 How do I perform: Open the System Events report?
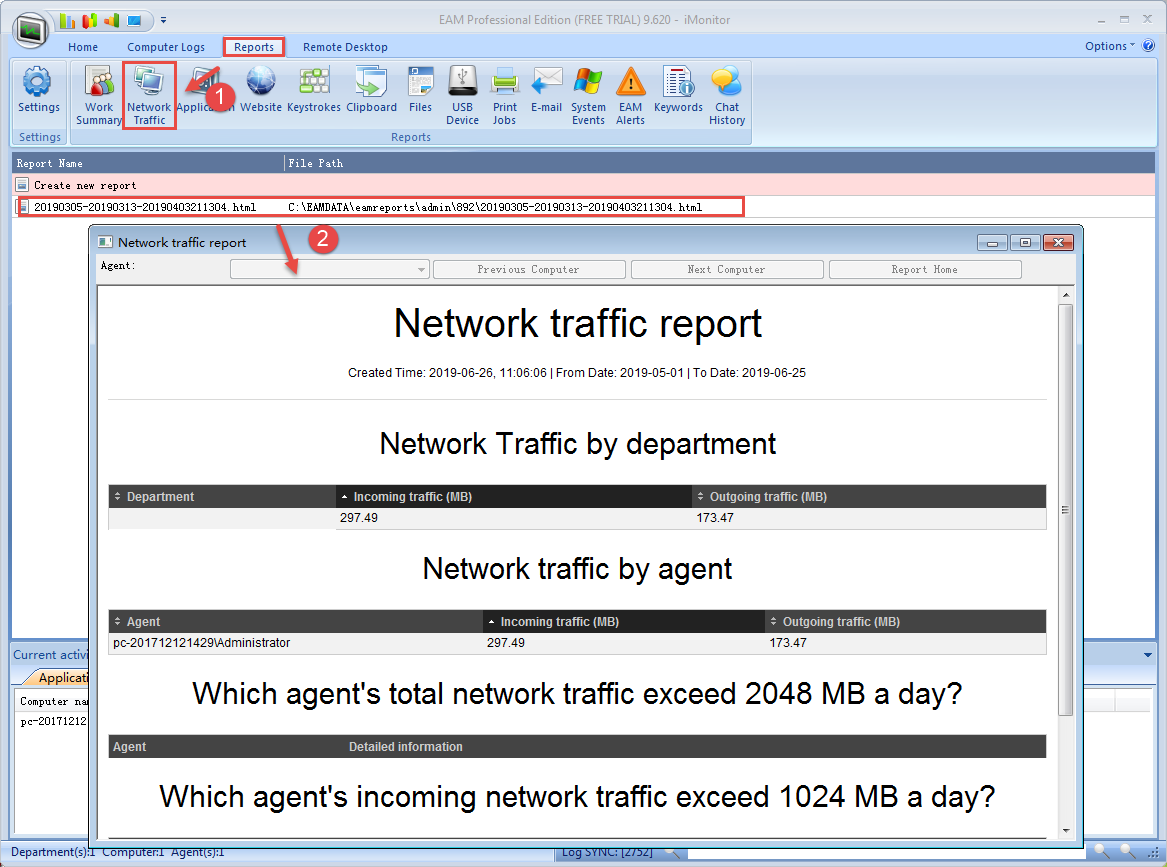coord(588,96)
